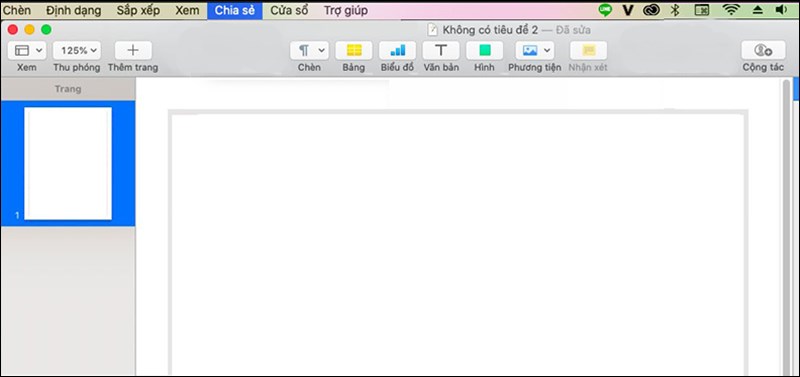Open the Xem menu in menu bar
Image resolution: width=800 pixels, height=377 pixels.
187,11
